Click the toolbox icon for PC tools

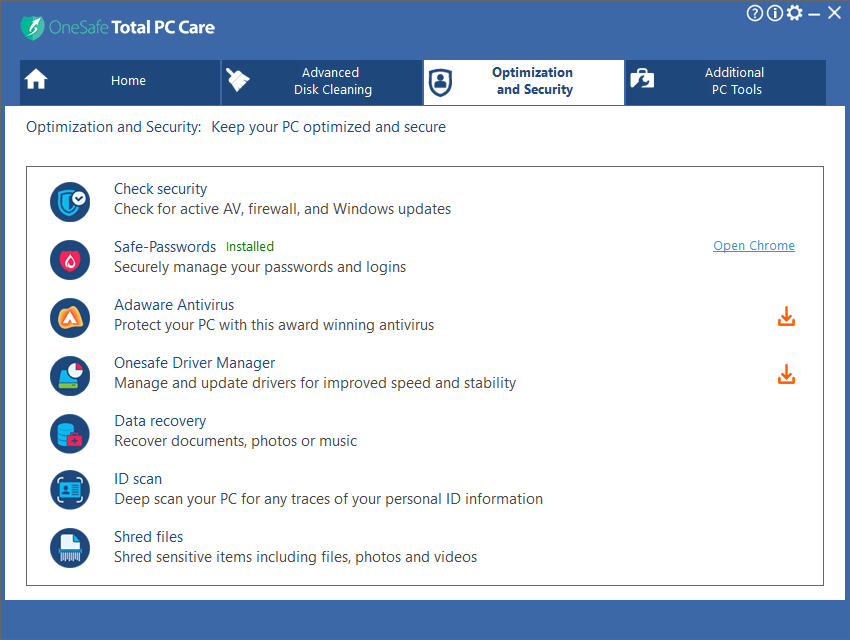pyautogui.click(x=642, y=79)
